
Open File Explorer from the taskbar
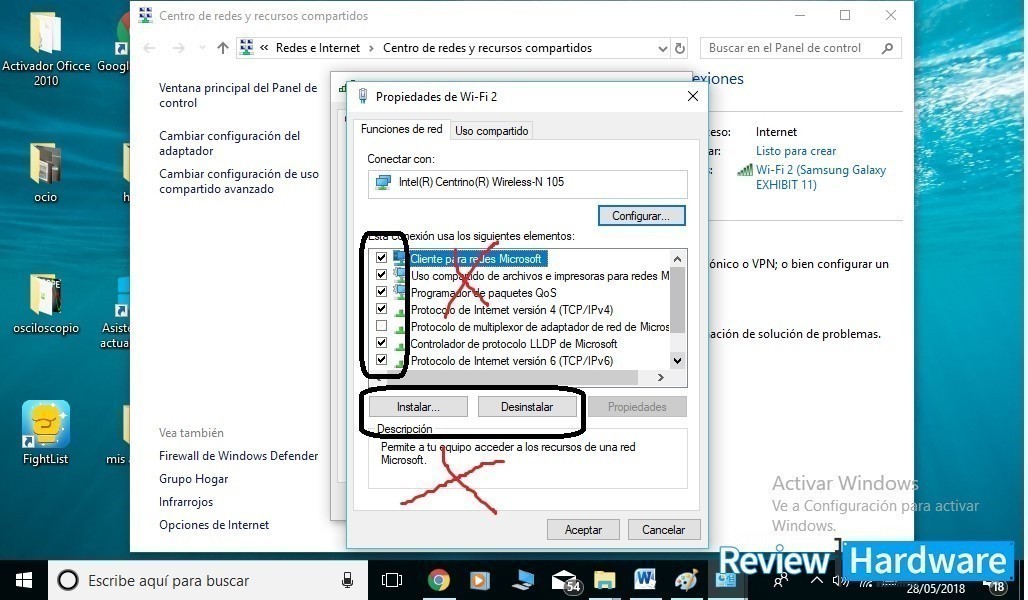(604, 580)
